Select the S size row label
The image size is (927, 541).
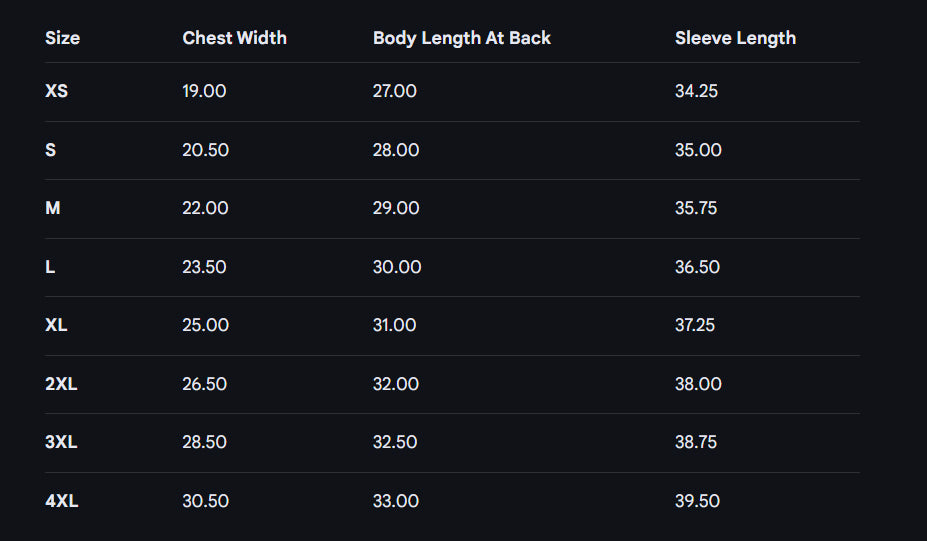coord(50,150)
